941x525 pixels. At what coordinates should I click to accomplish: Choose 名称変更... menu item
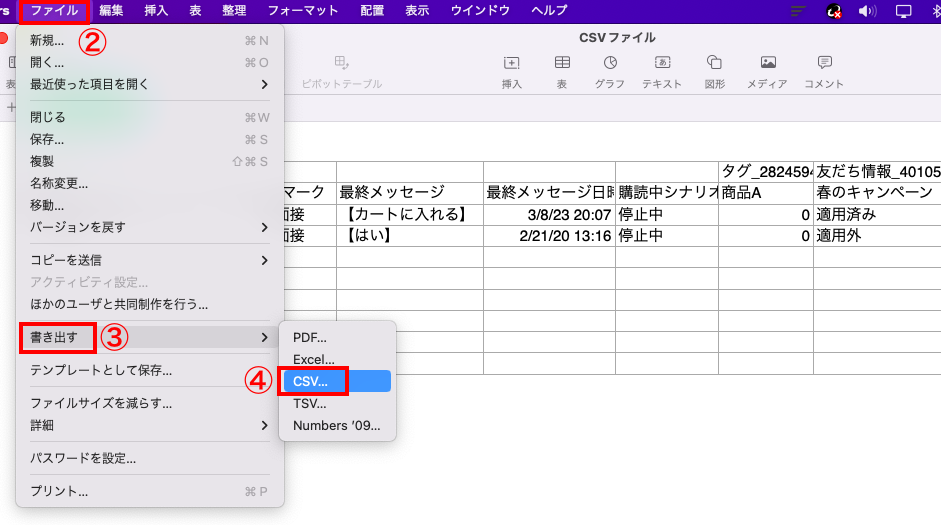[x=149, y=184]
